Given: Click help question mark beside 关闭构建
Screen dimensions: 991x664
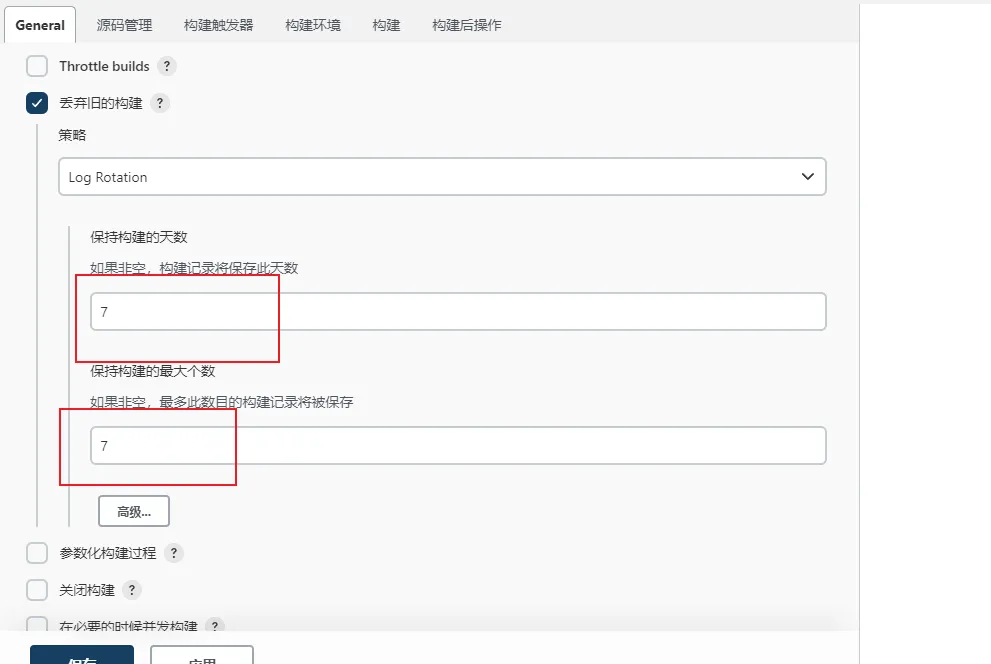Looking at the screenshot, I should pyautogui.click(x=132, y=590).
